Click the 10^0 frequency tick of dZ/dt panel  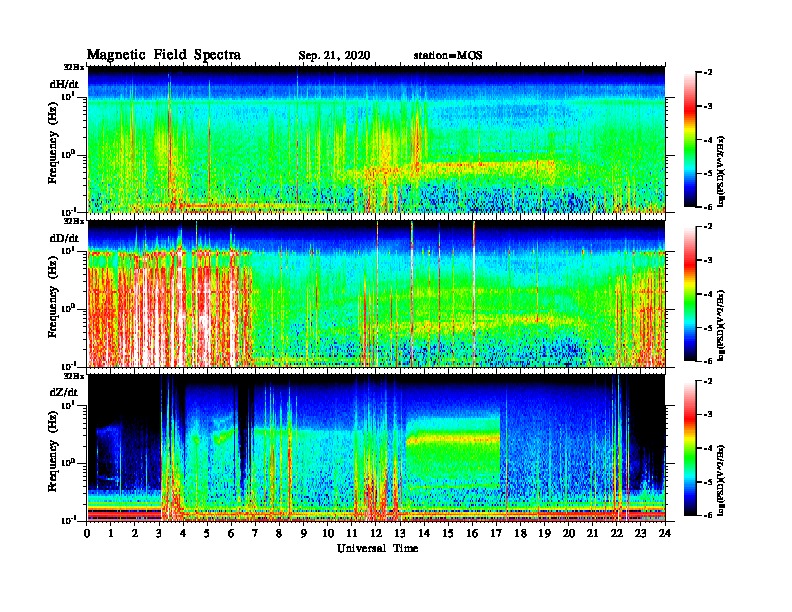pos(68,462)
